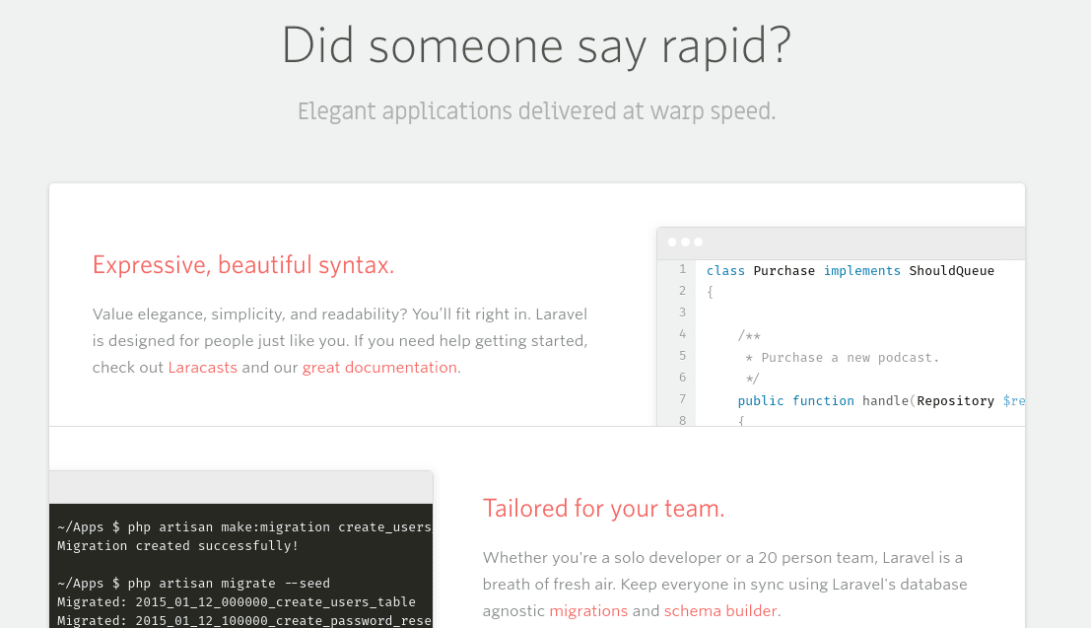Viewport: 1091px width, 628px height.
Task: Click the opening '/**' comment on line 4
Action: pos(749,336)
